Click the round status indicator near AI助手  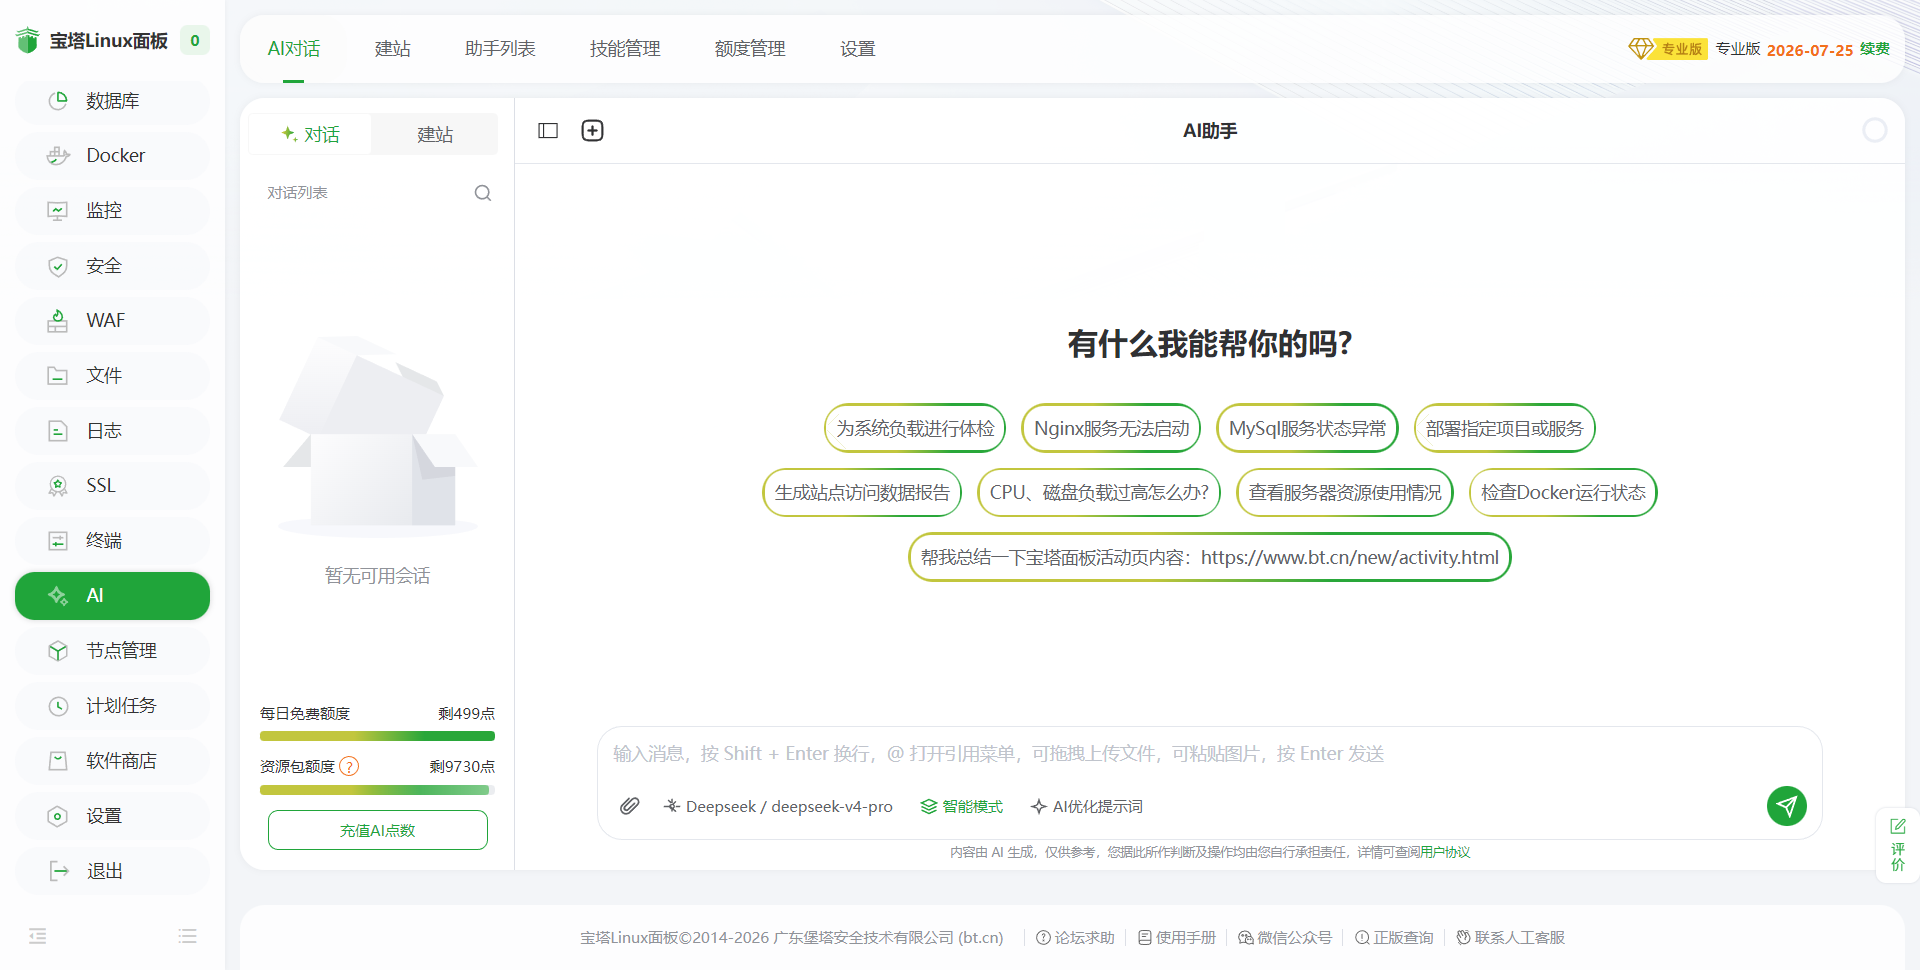click(1875, 131)
